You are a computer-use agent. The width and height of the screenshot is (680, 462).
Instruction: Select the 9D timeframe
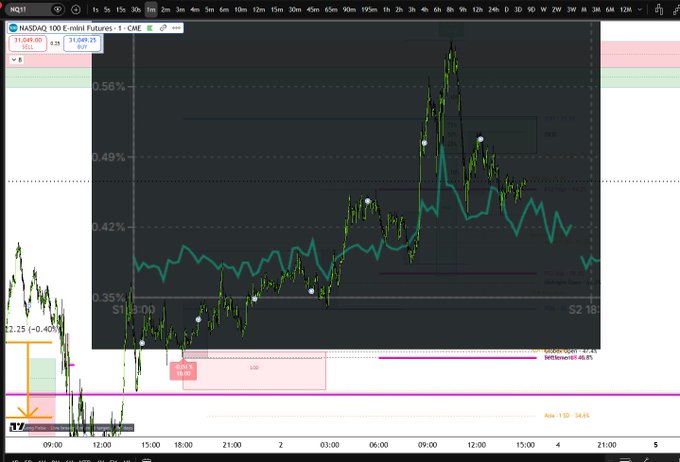point(531,9)
